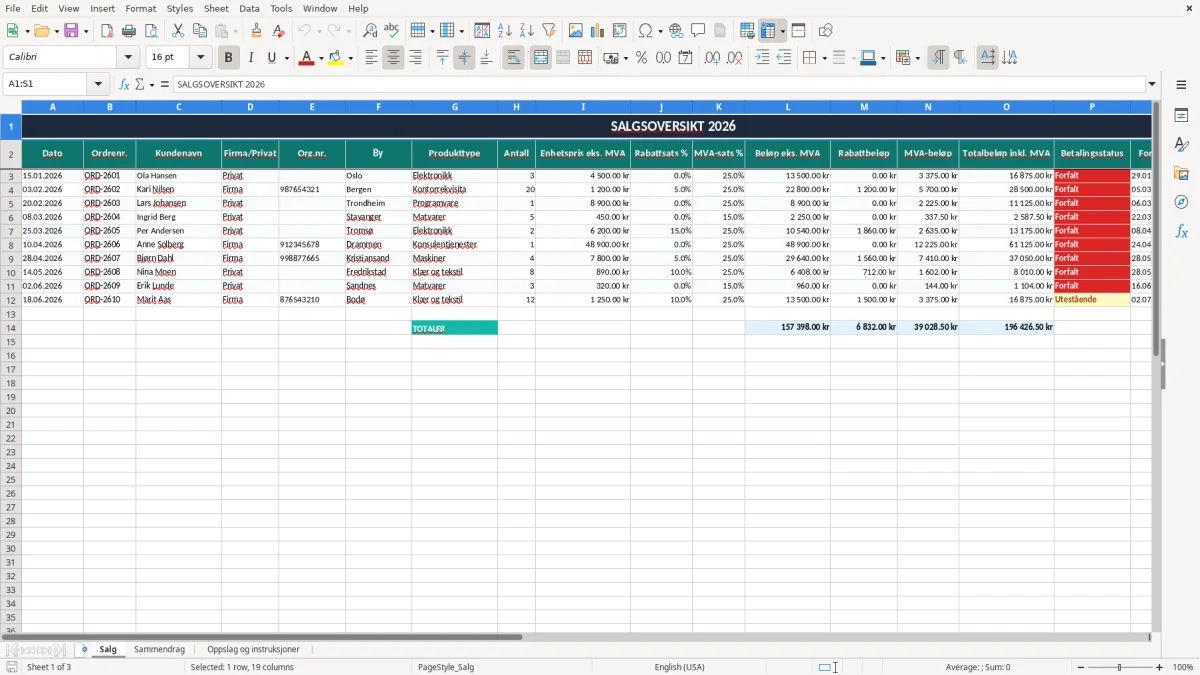Insert special character omega icon
This screenshot has width=1200, height=675.
click(x=646, y=31)
